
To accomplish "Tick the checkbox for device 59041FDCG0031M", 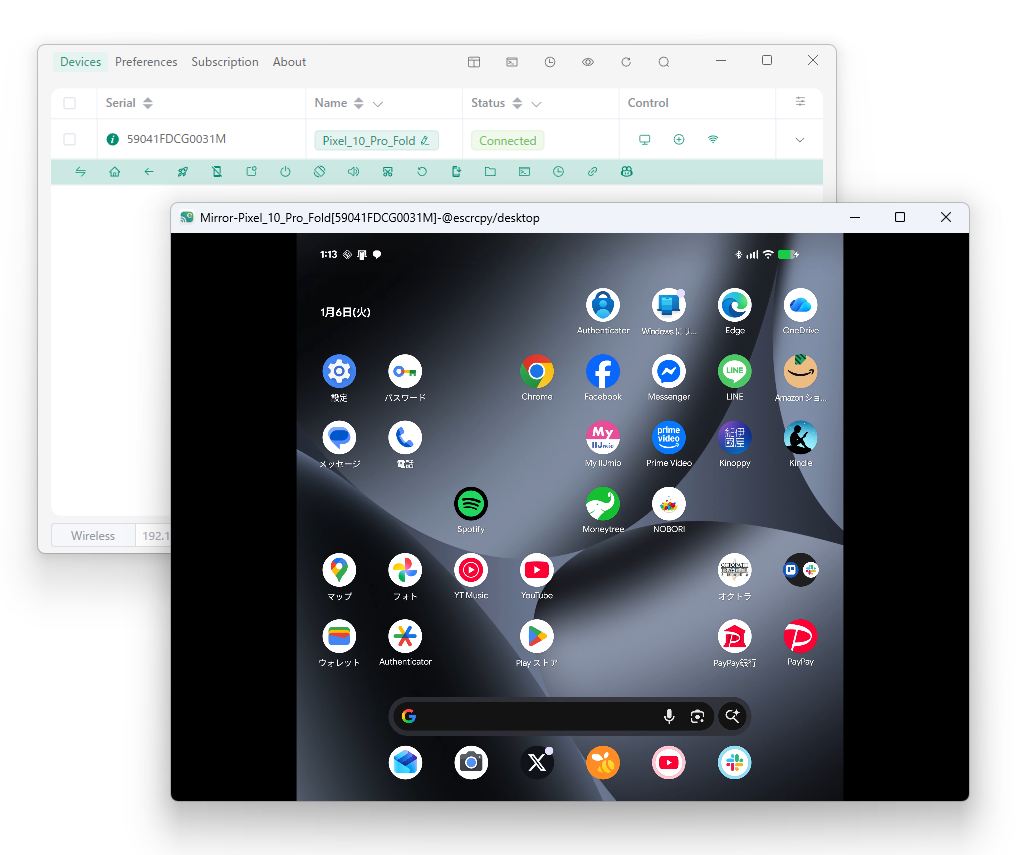I will click(x=69, y=140).
